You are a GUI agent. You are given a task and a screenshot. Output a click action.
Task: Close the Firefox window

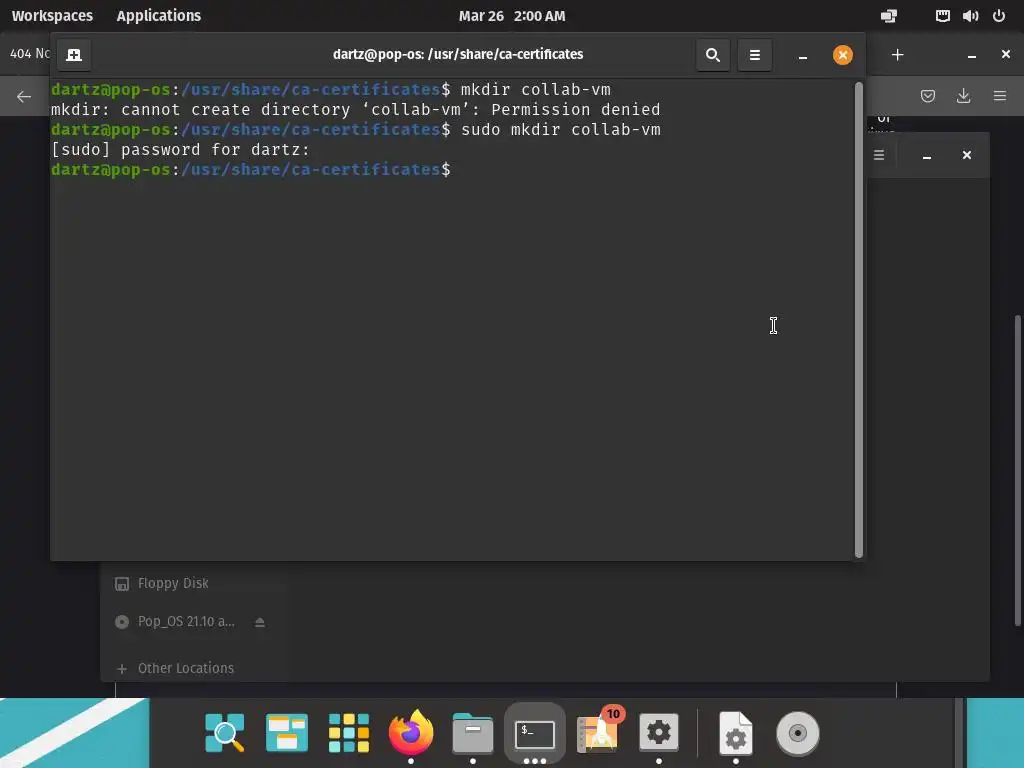tap(1006, 54)
